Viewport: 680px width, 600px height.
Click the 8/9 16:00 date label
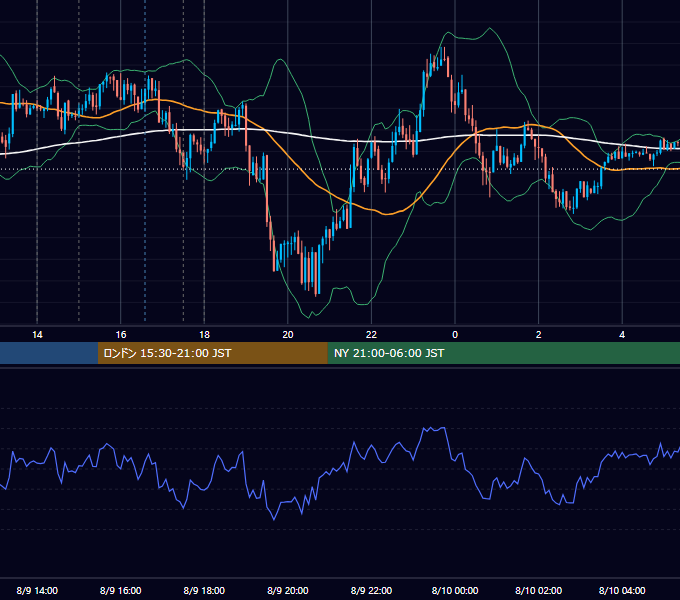[121, 590]
